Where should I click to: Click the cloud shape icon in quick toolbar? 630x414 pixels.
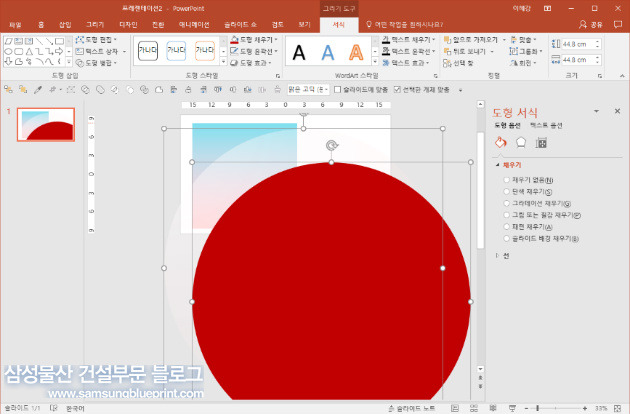(x=159, y=90)
